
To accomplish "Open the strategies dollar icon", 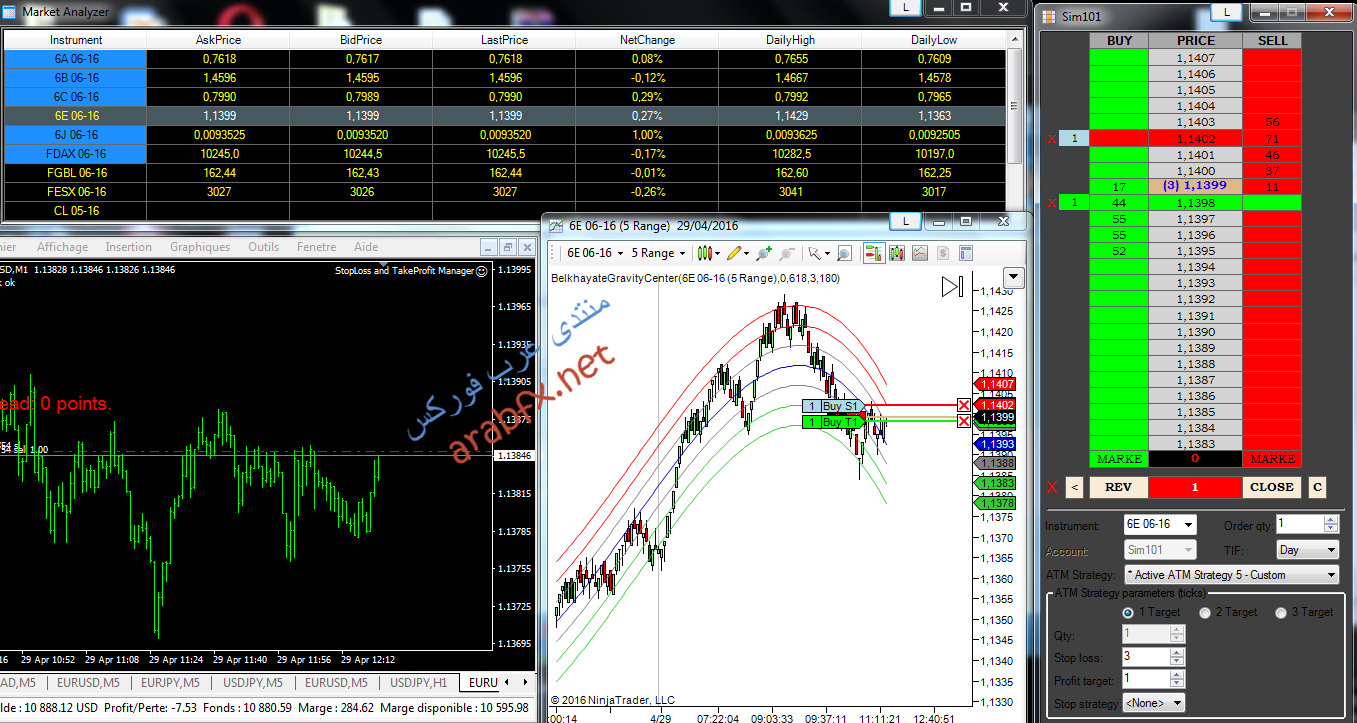I will click(x=943, y=253).
